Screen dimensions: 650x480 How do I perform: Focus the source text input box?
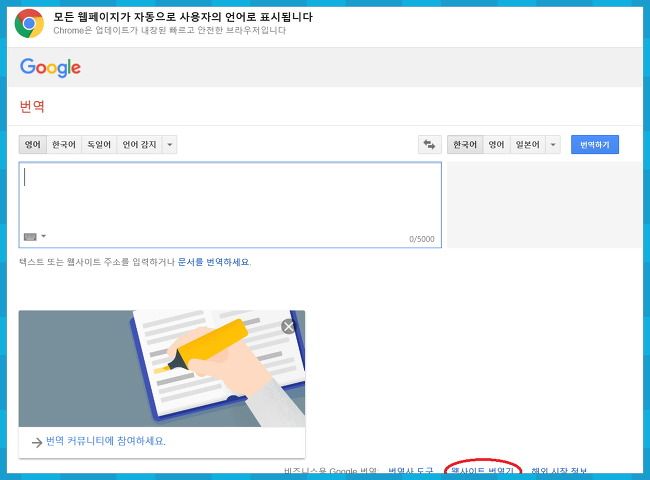coord(230,205)
